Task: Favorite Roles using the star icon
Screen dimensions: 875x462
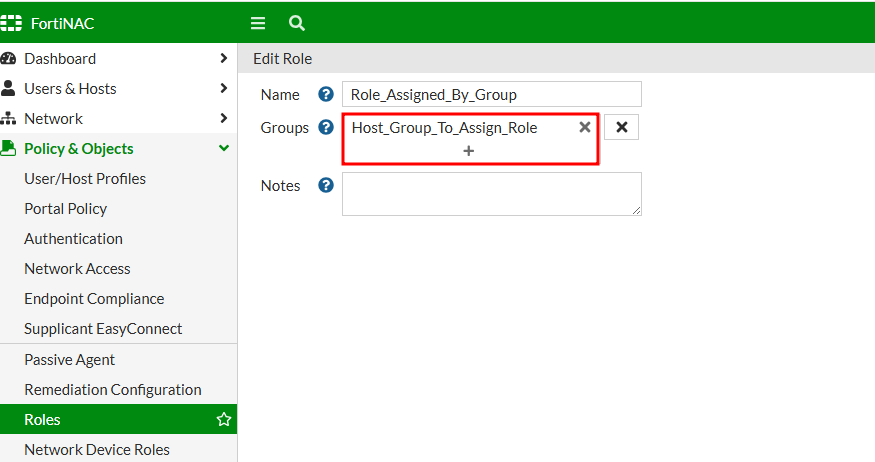Action: (224, 420)
